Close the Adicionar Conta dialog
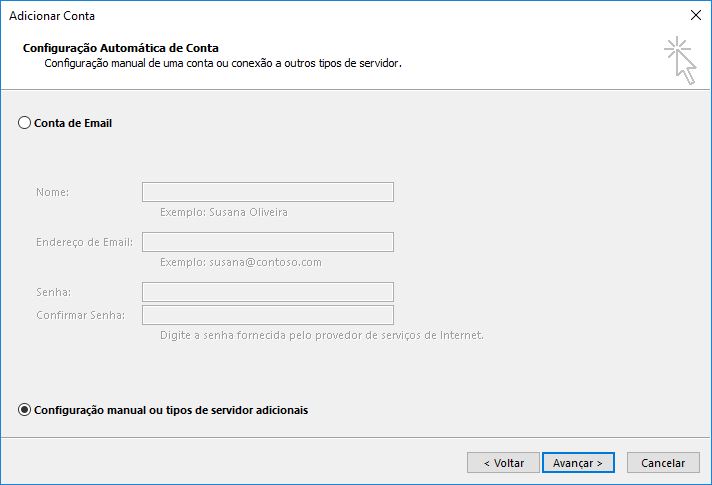The width and height of the screenshot is (712, 485). click(695, 15)
